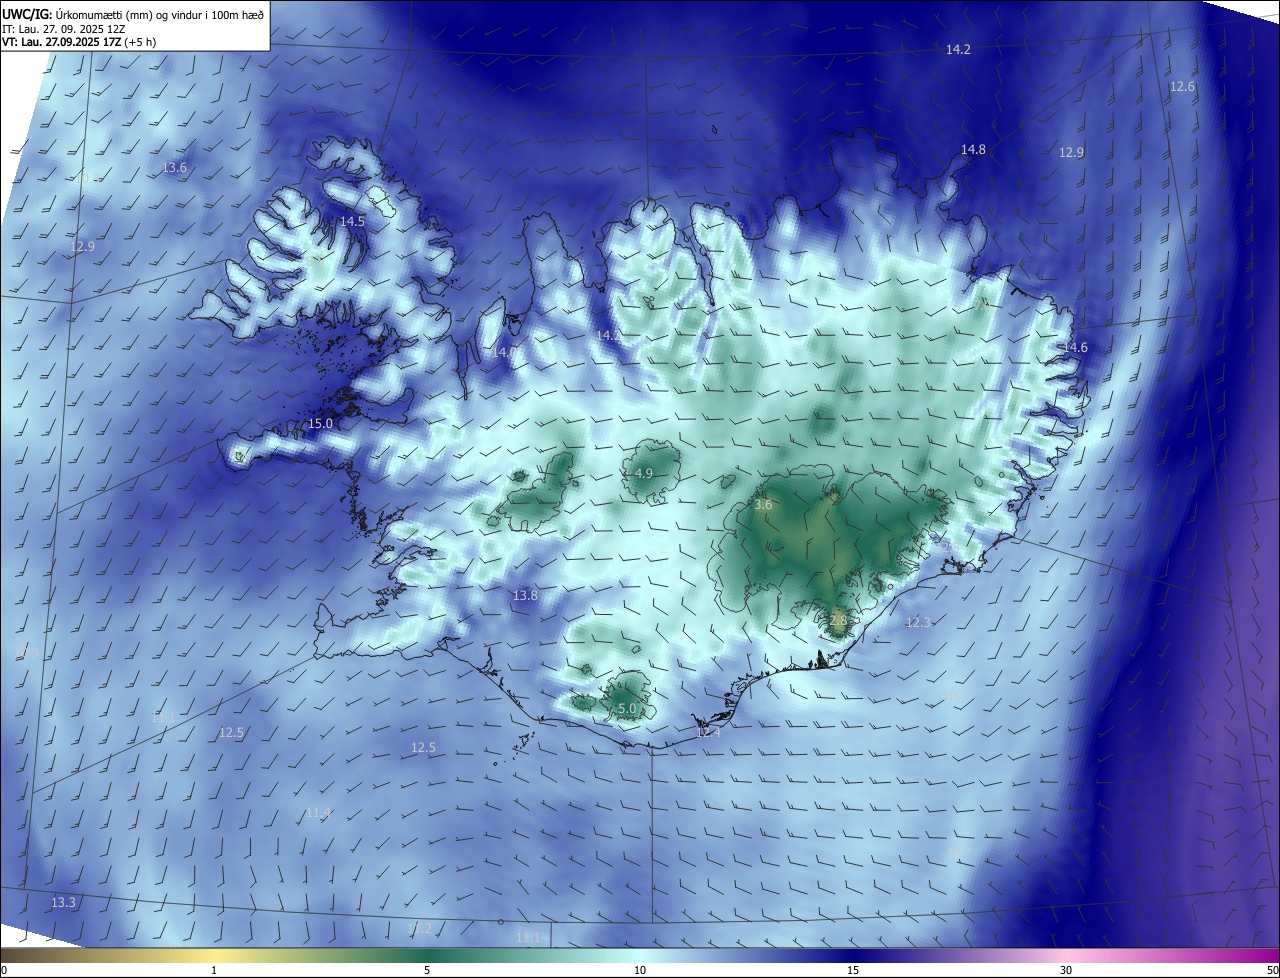Click the 15.0 value label

319,423
